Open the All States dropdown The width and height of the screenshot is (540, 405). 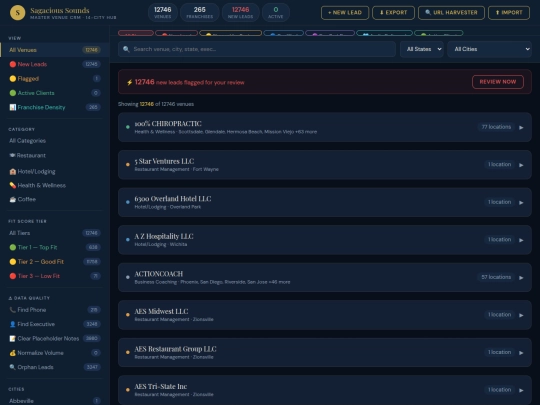tap(422, 49)
